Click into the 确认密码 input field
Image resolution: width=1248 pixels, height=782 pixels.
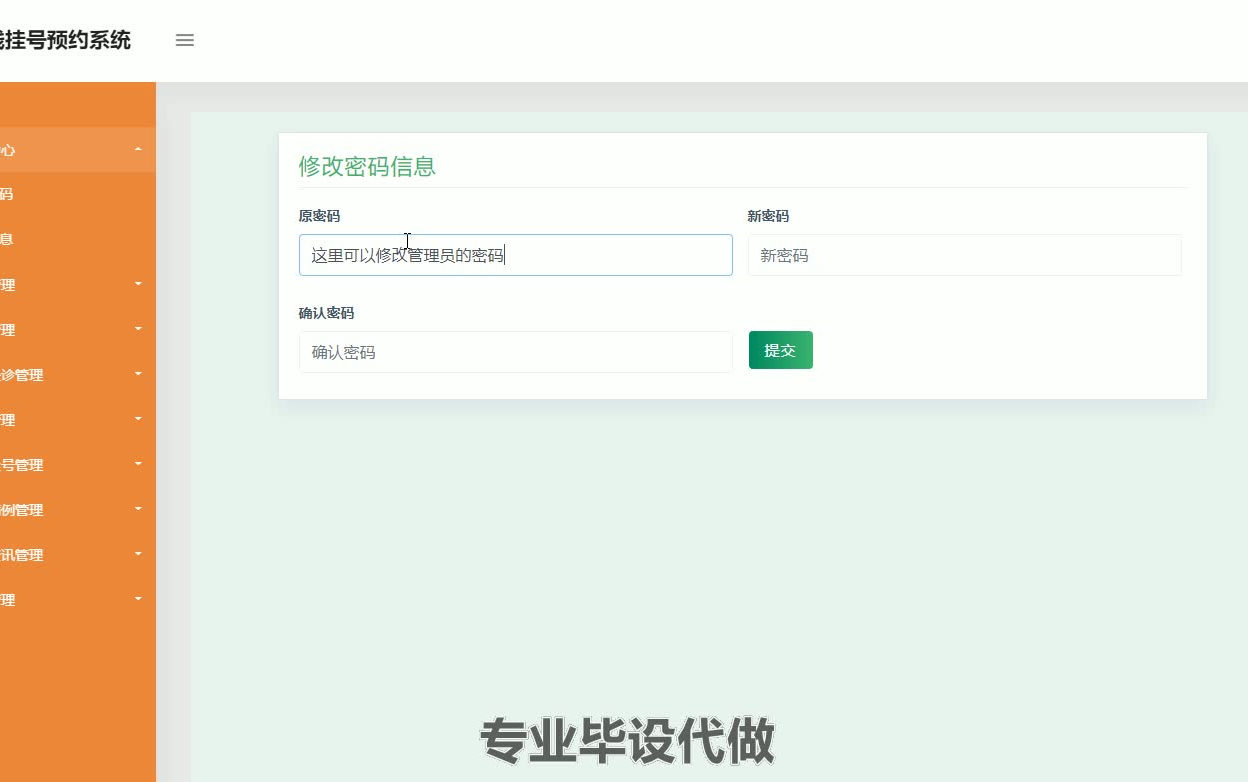click(515, 352)
